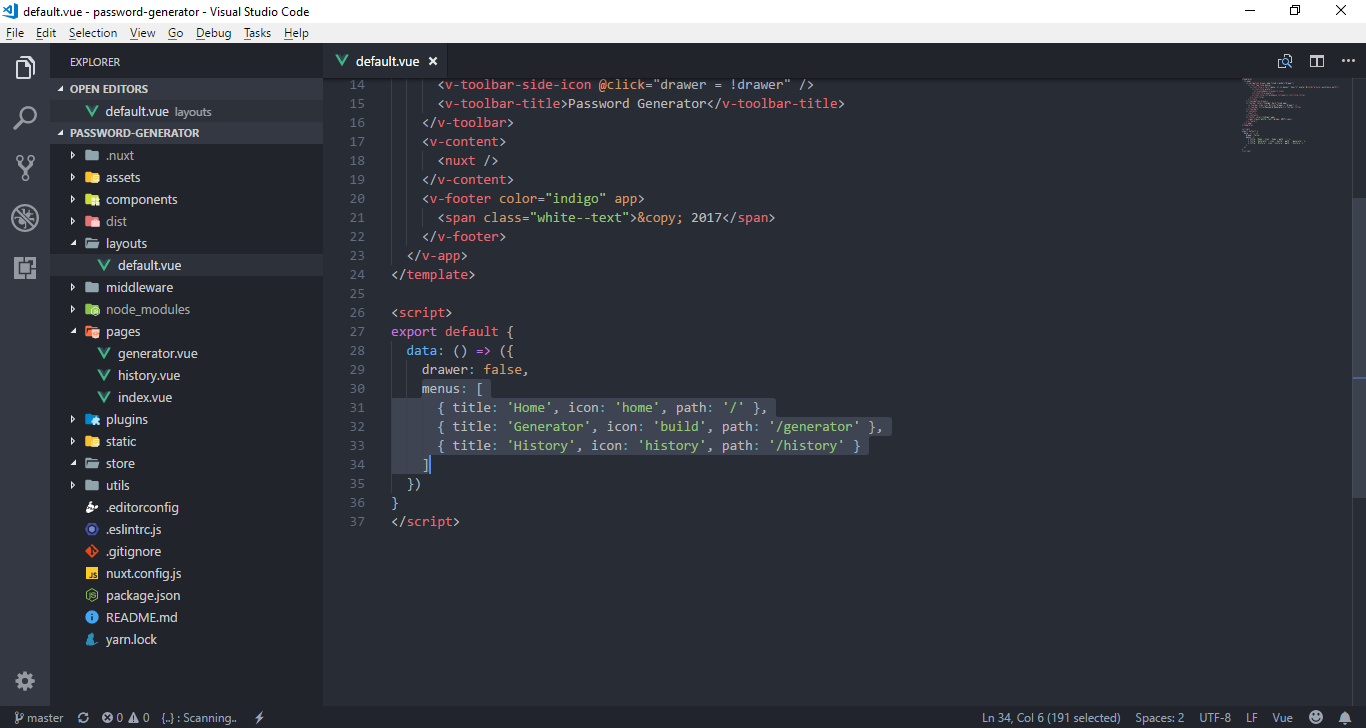1366x728 pixels.
Task: Open the File menu
Action: tap(15, 33)
